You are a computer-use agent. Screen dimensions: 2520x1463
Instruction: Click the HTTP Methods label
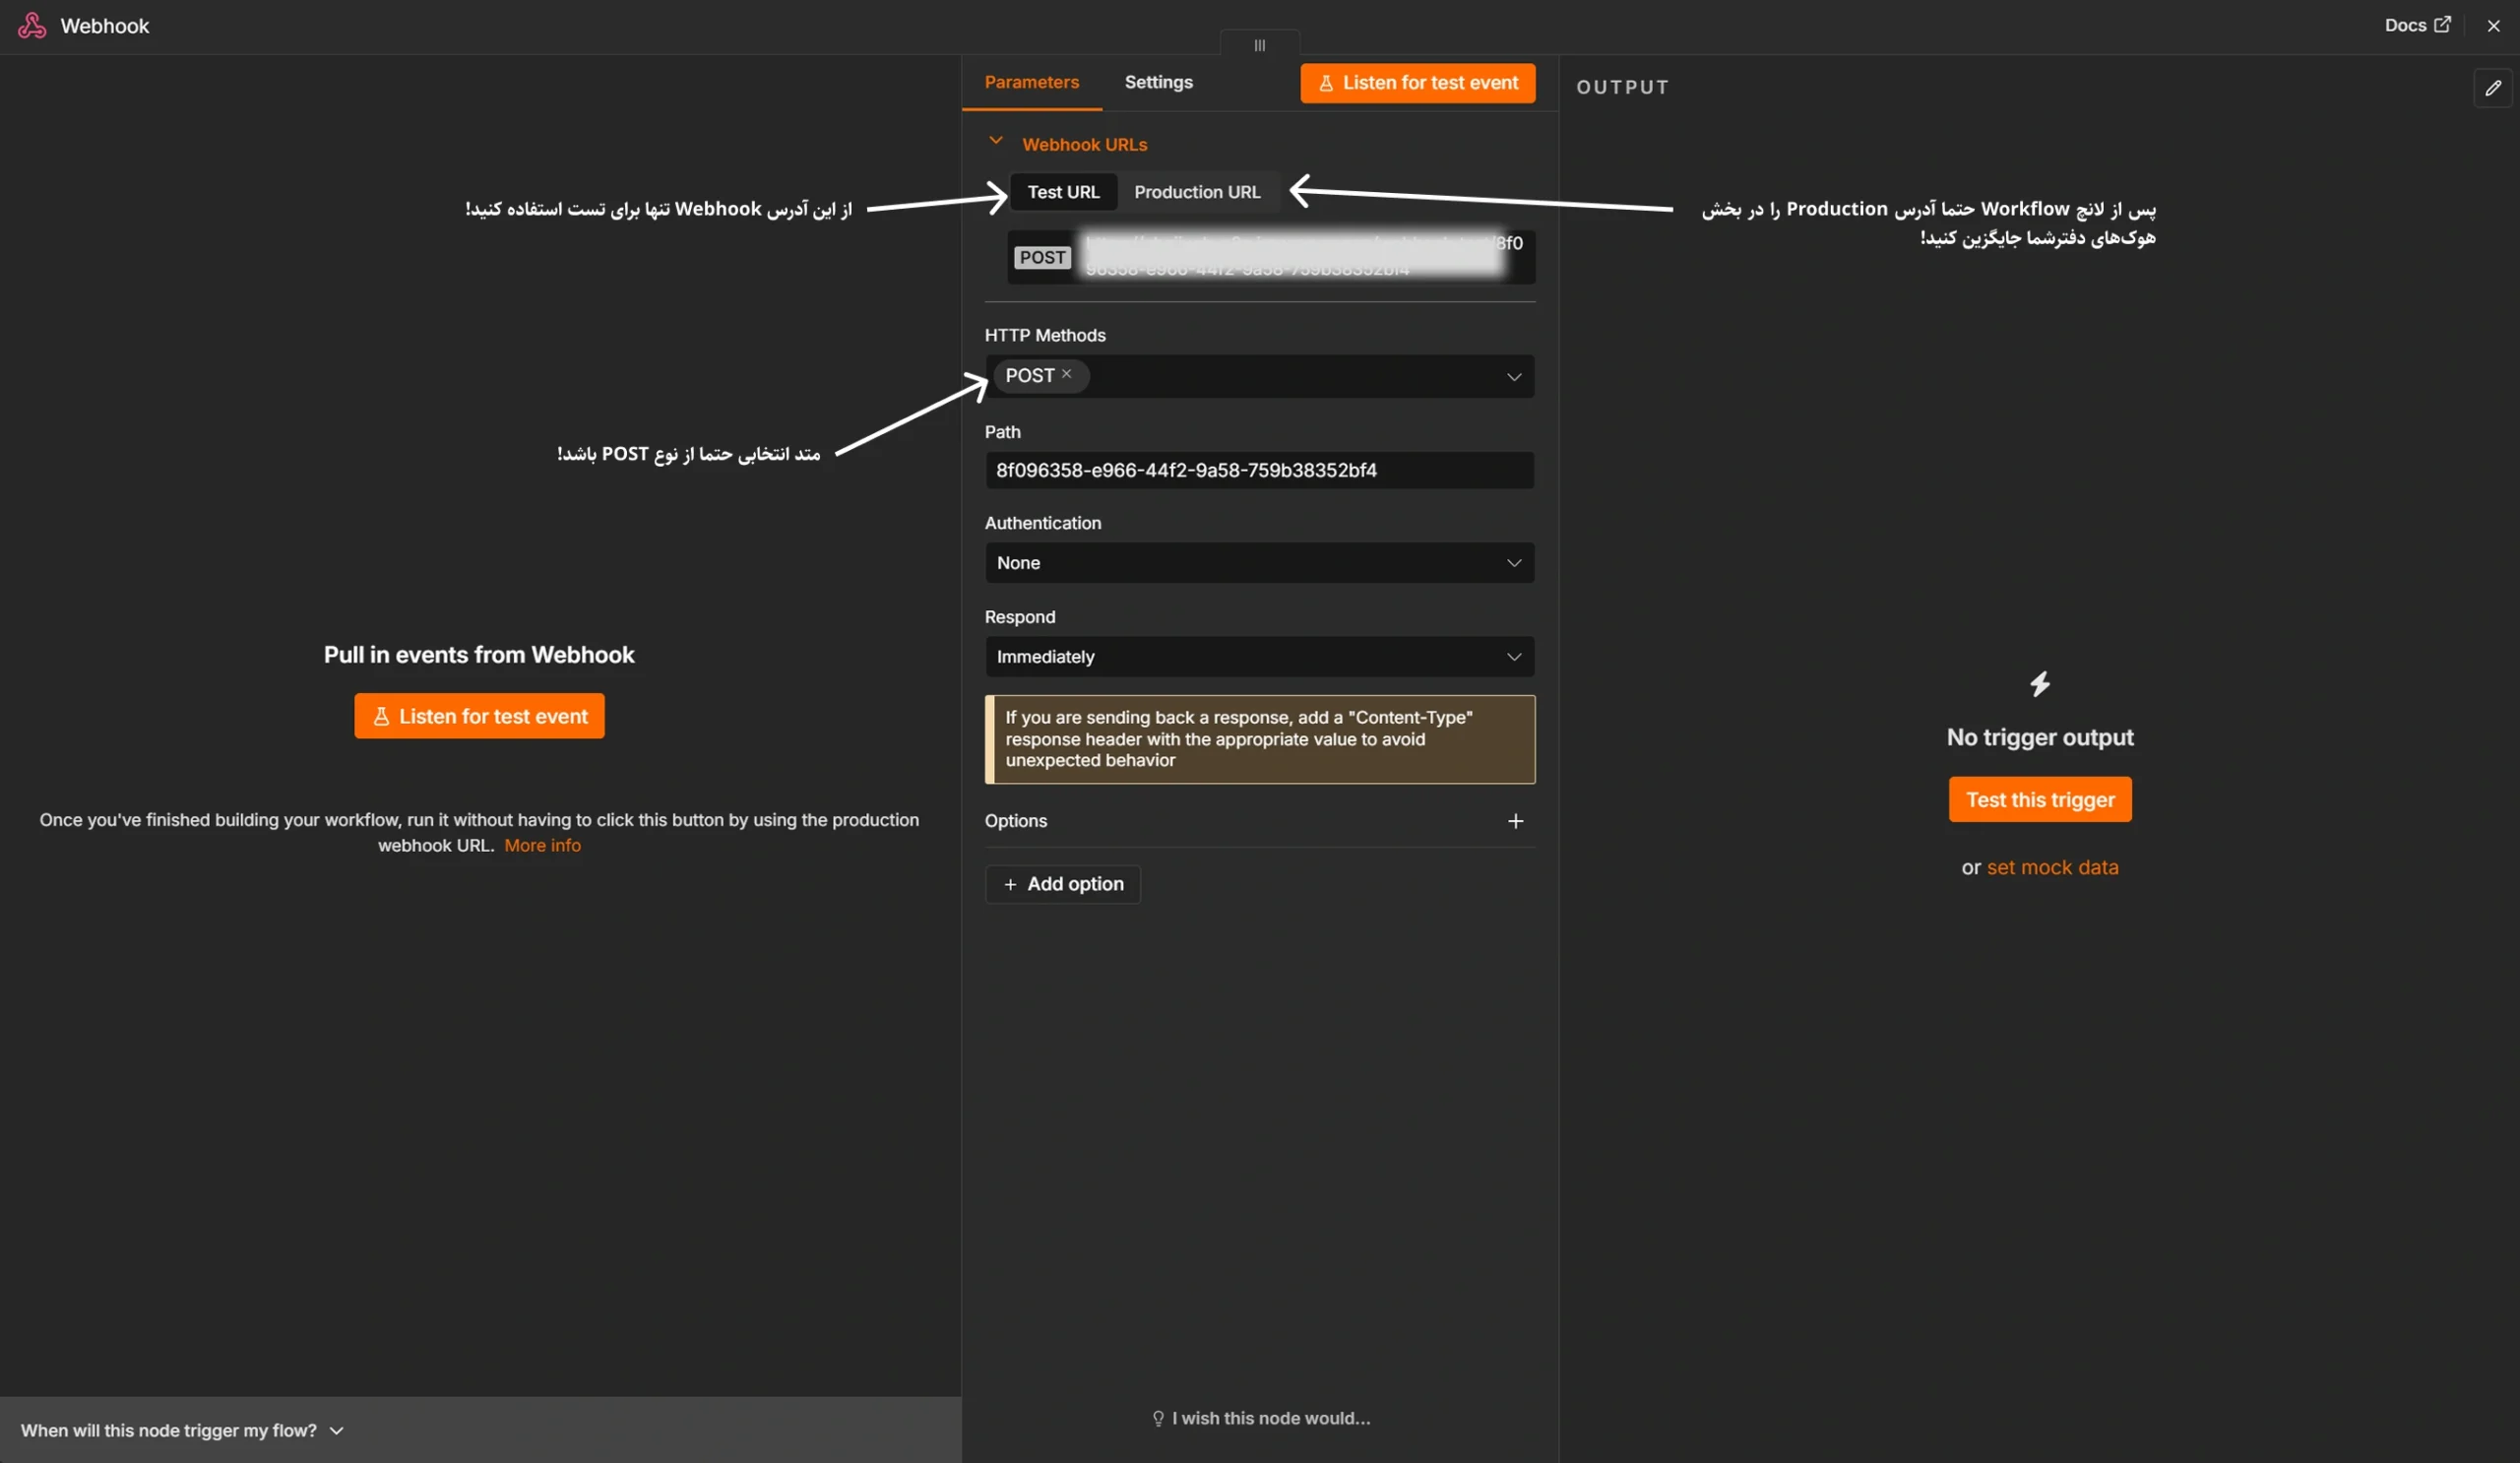1045,335
